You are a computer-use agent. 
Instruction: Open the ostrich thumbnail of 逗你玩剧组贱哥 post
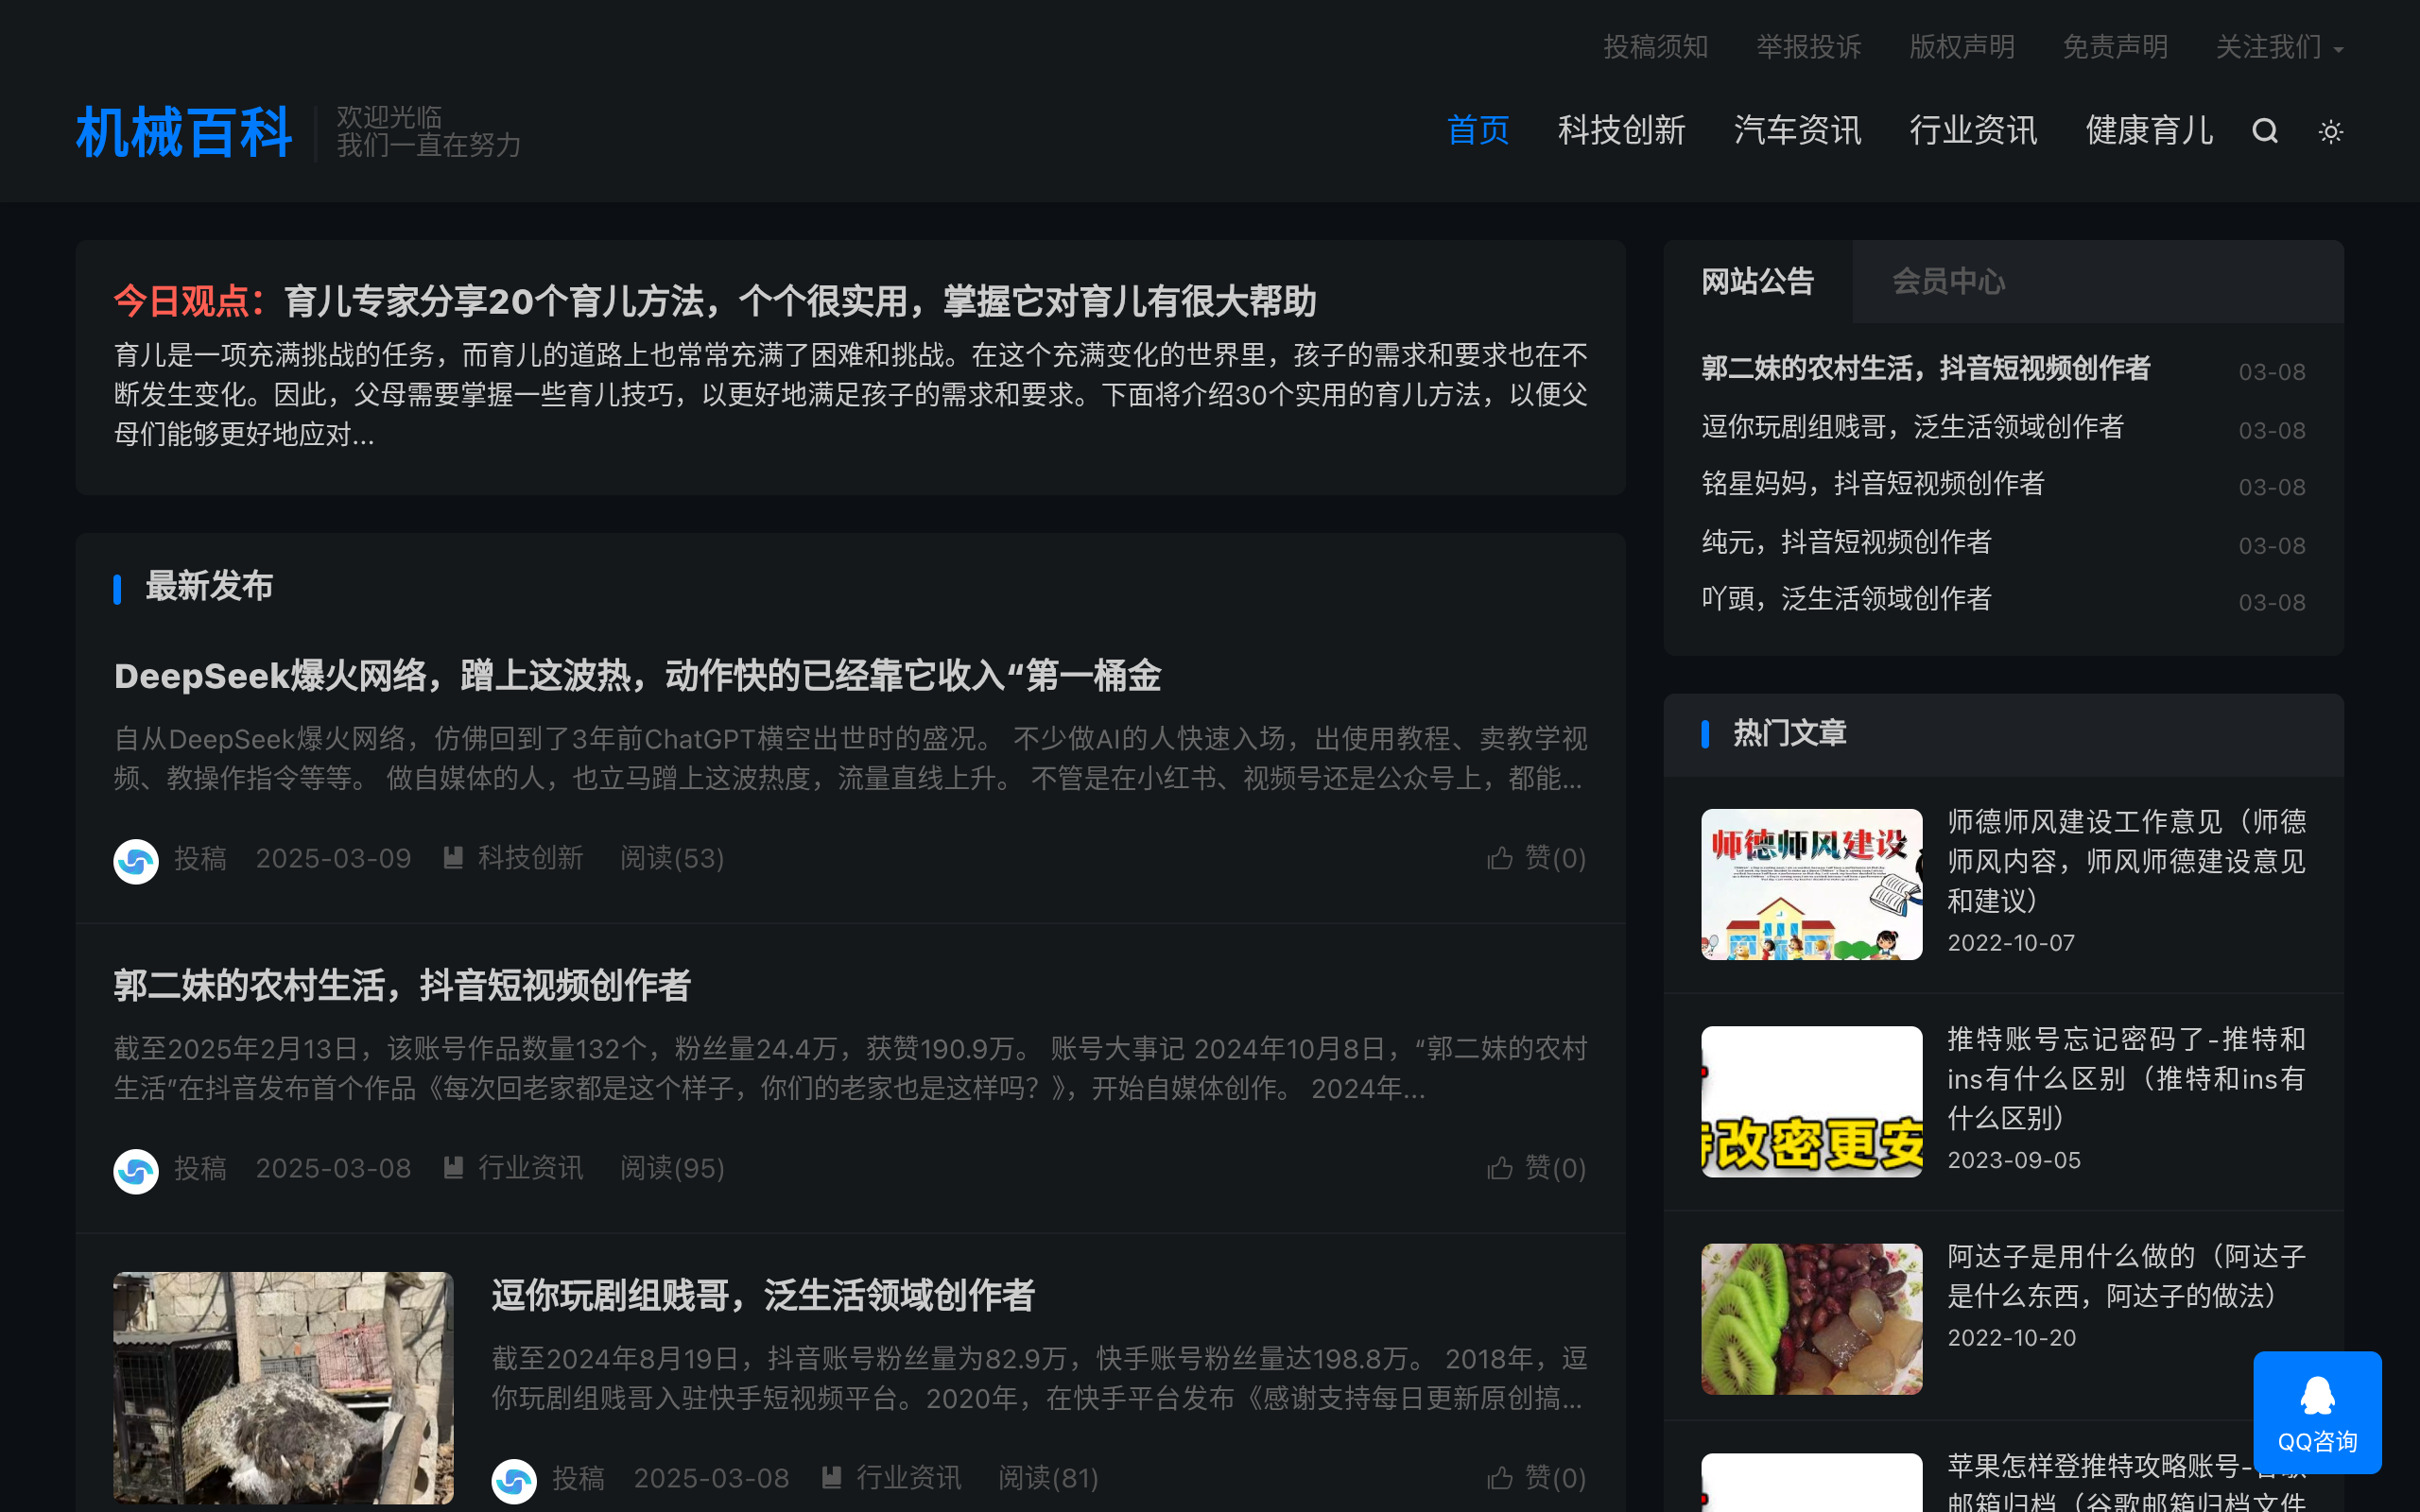point(283,1388)
